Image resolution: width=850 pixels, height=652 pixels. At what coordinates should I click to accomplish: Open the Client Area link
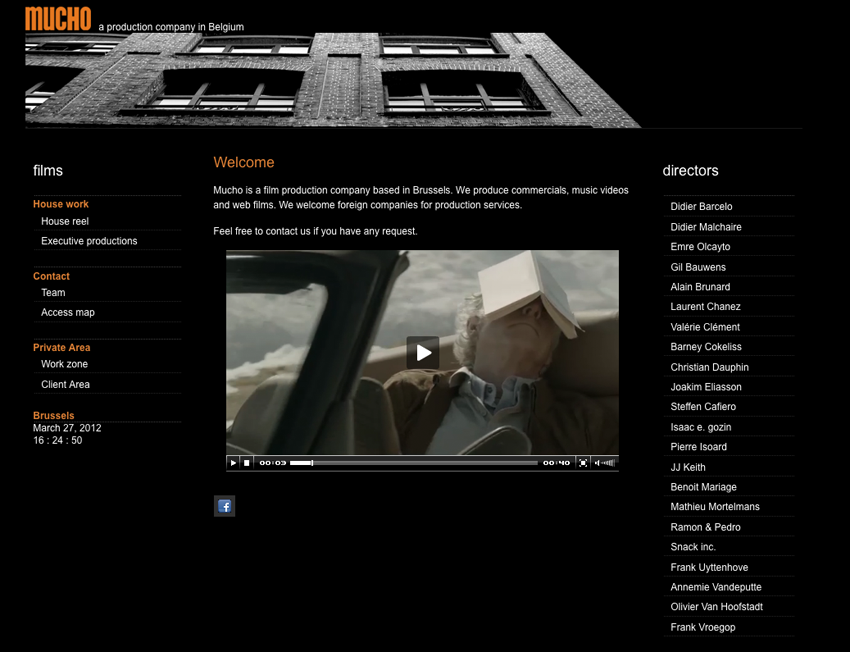pyautogui.click(x=65, y=384)
